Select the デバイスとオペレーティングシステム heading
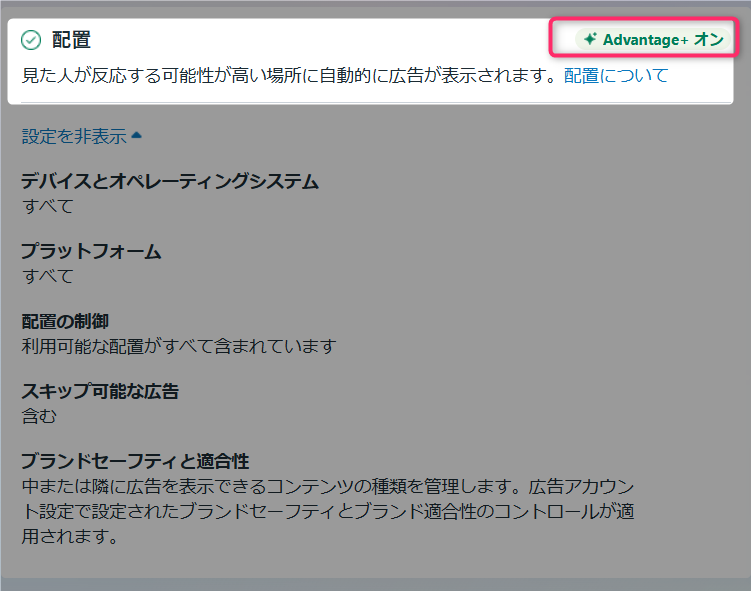The image size is (751, 591). click(170, 182)
